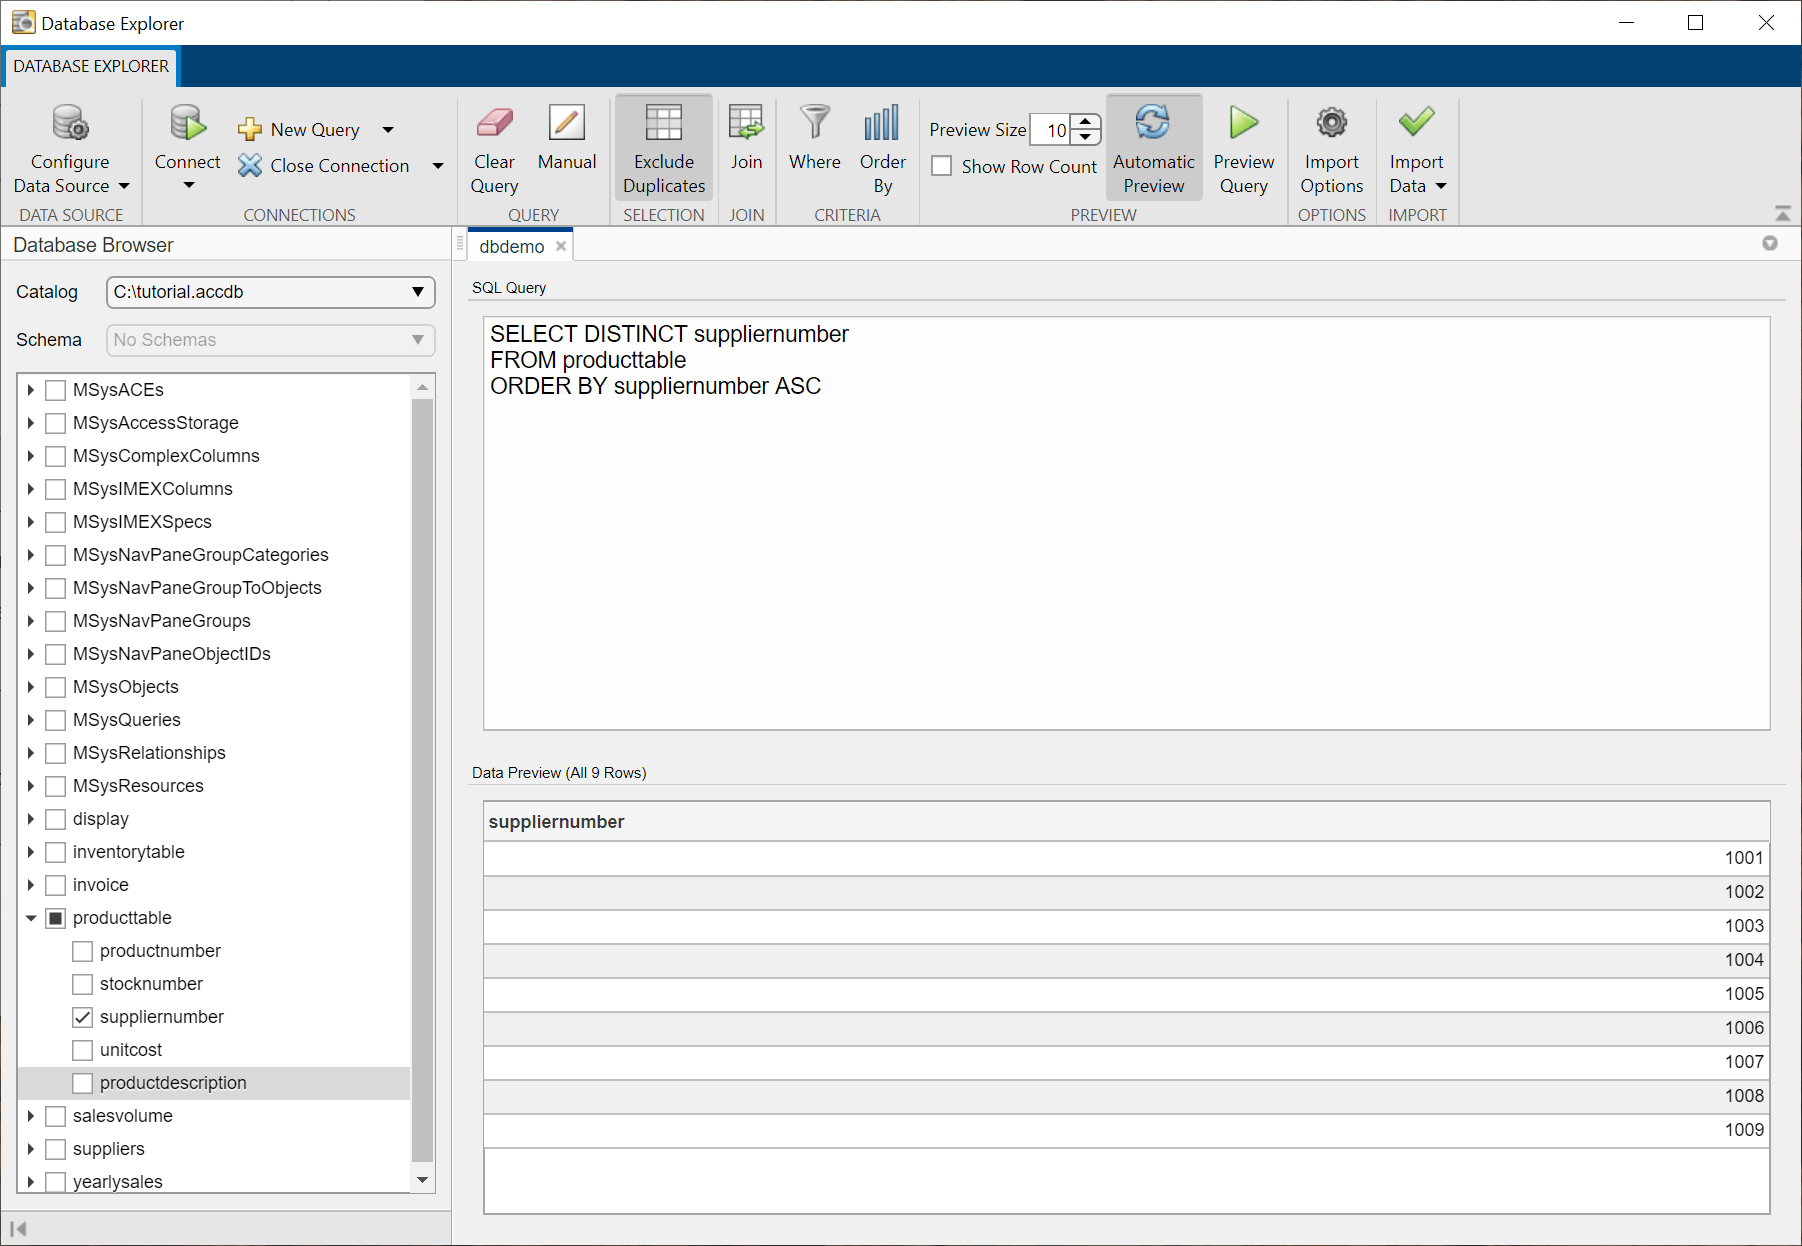The width and height of the screenshot is (1802, 1246).
Task: Decrease the Preview Size value
Action: coord(1086,137)
